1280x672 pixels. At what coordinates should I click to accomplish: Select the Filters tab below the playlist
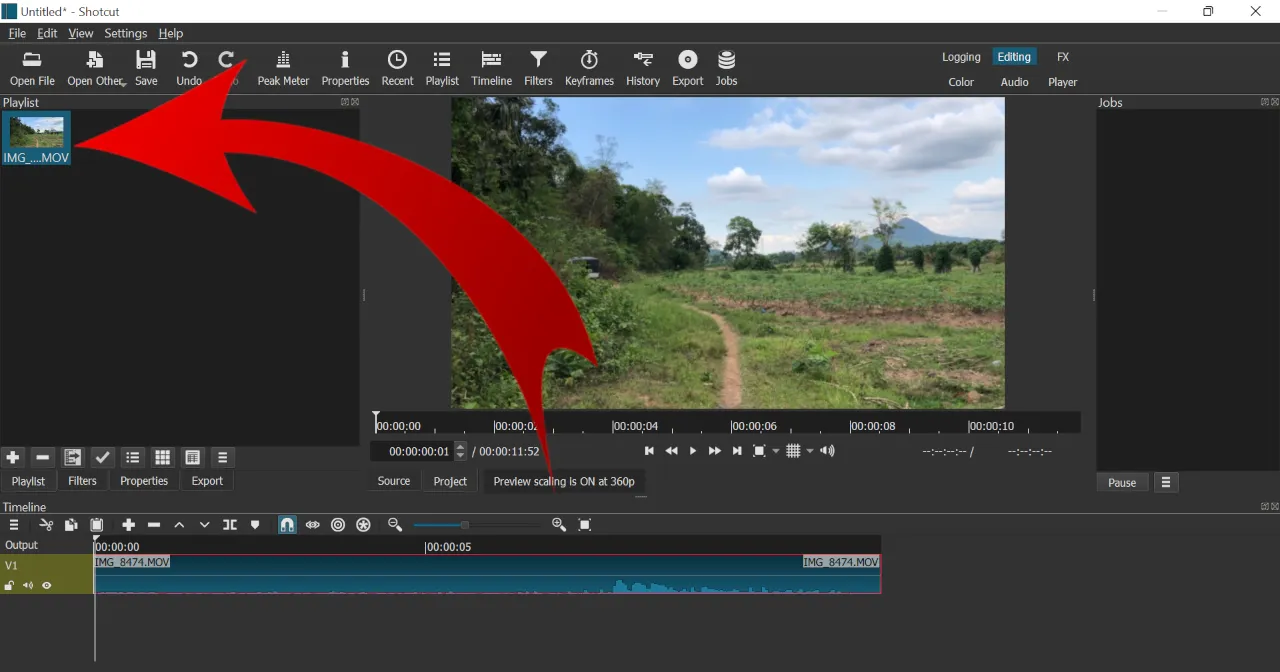coord(82,481)
